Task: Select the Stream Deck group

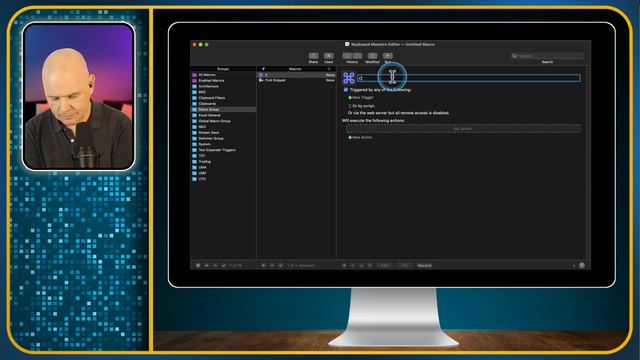Action: (224, 133)
